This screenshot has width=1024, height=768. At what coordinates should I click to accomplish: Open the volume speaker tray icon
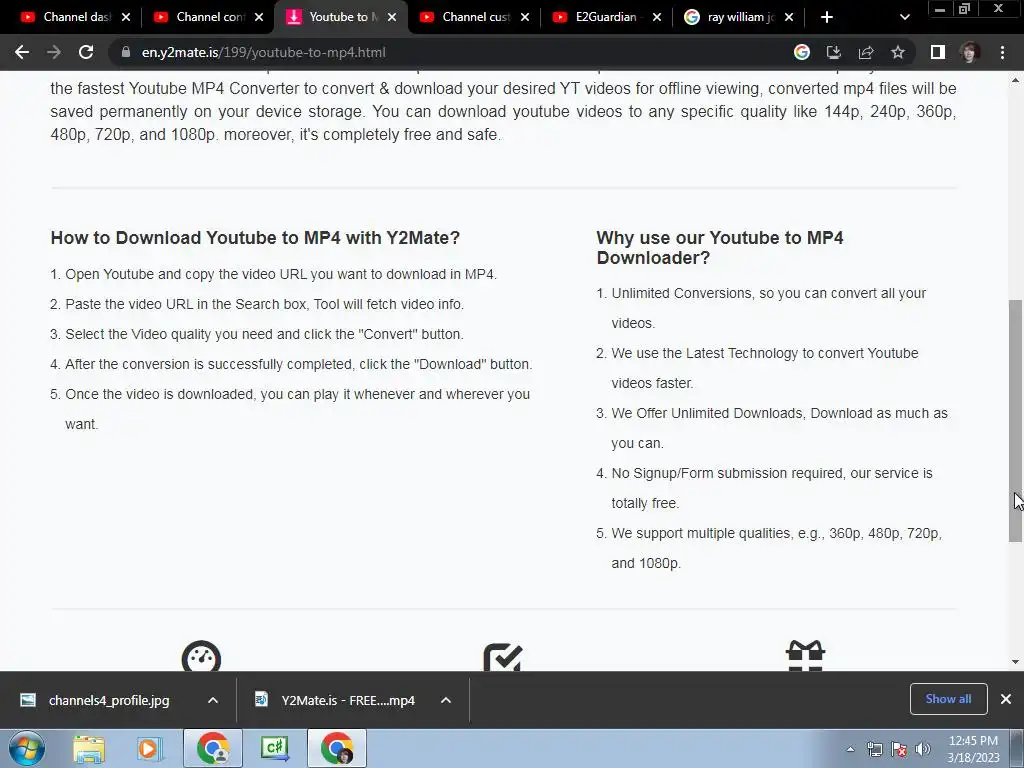pos(923,749)
